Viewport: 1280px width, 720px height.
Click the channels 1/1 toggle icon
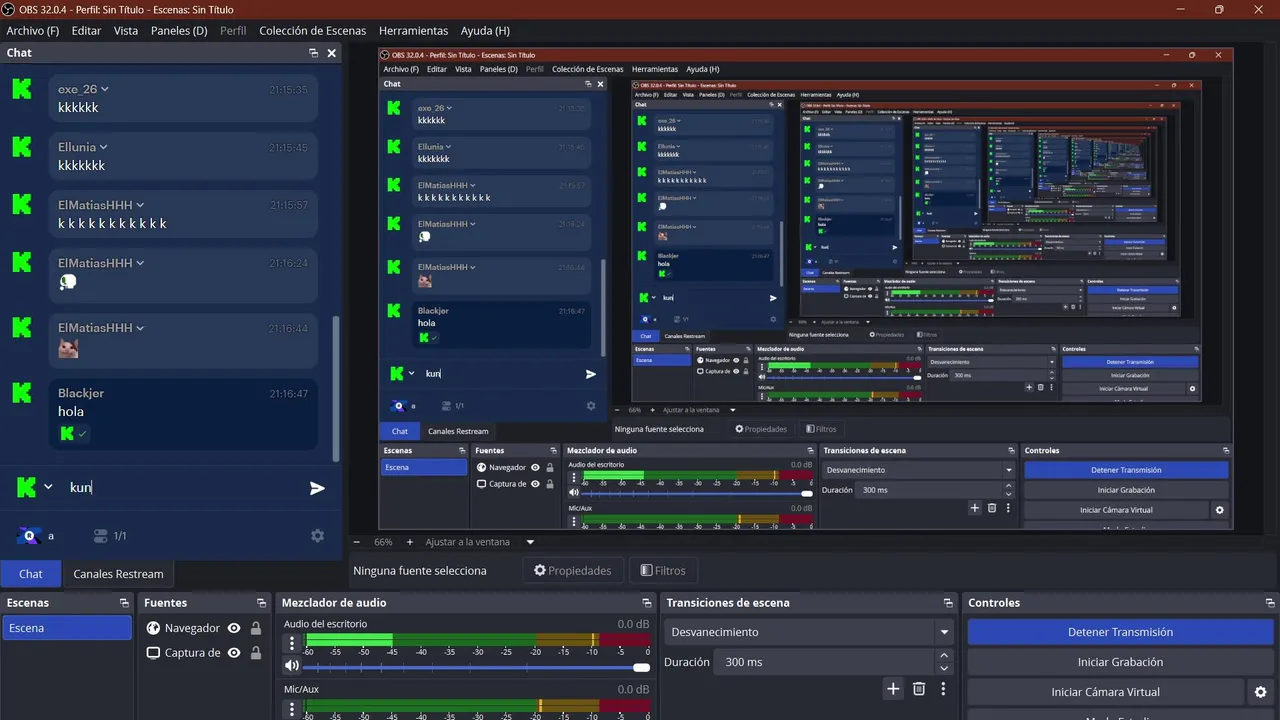100,536
